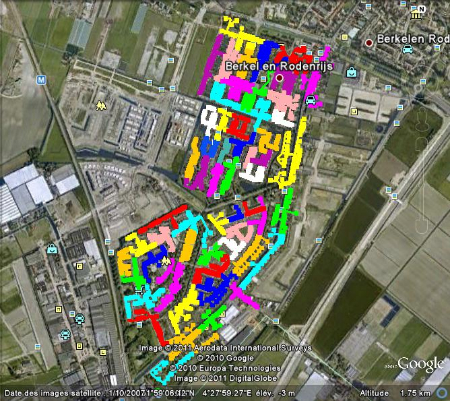Open the car icon under Berkelen Rod label
The height and width of the screenshot is (401, 450).
click(407, 50)
